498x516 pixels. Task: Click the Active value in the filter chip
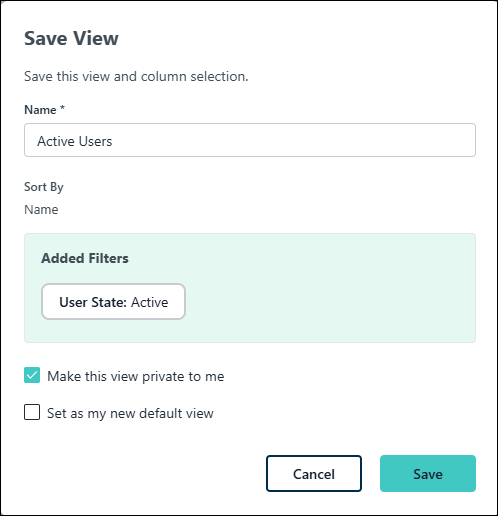150,302
